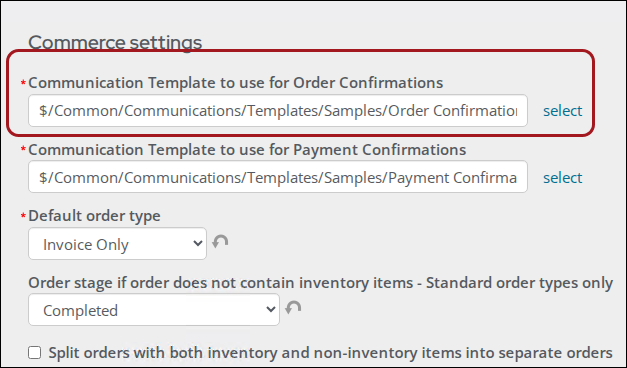Click the Default order type label
Screen dimensions: 627x368
tap(94, 216)
